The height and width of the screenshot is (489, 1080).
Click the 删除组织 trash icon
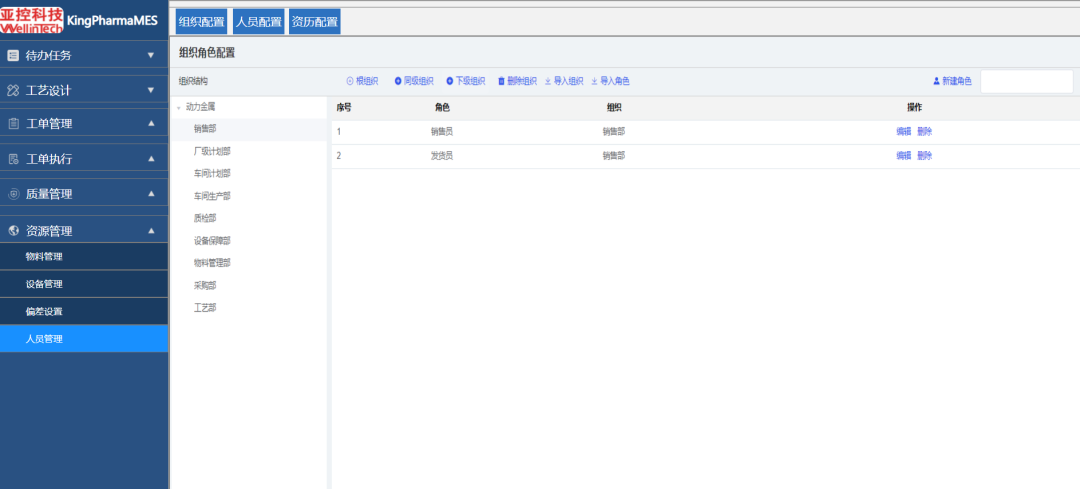501,81
